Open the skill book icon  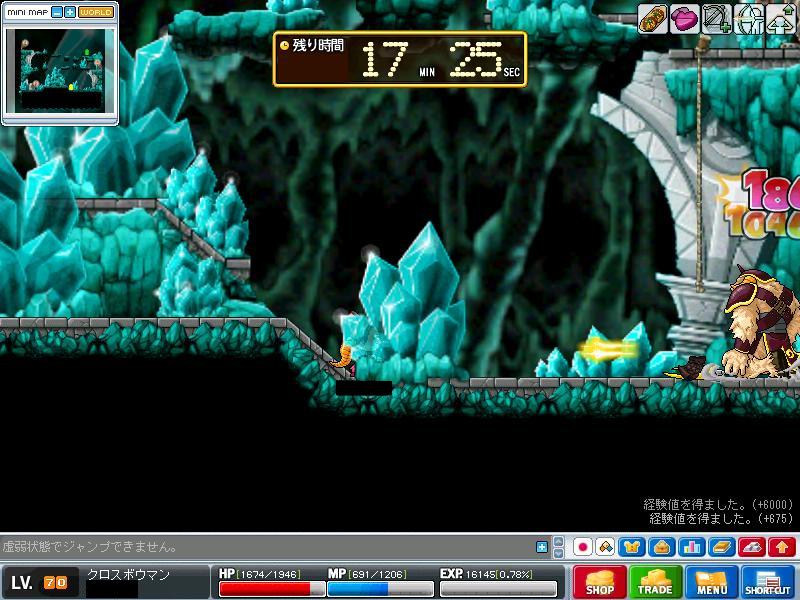point(722,547)
